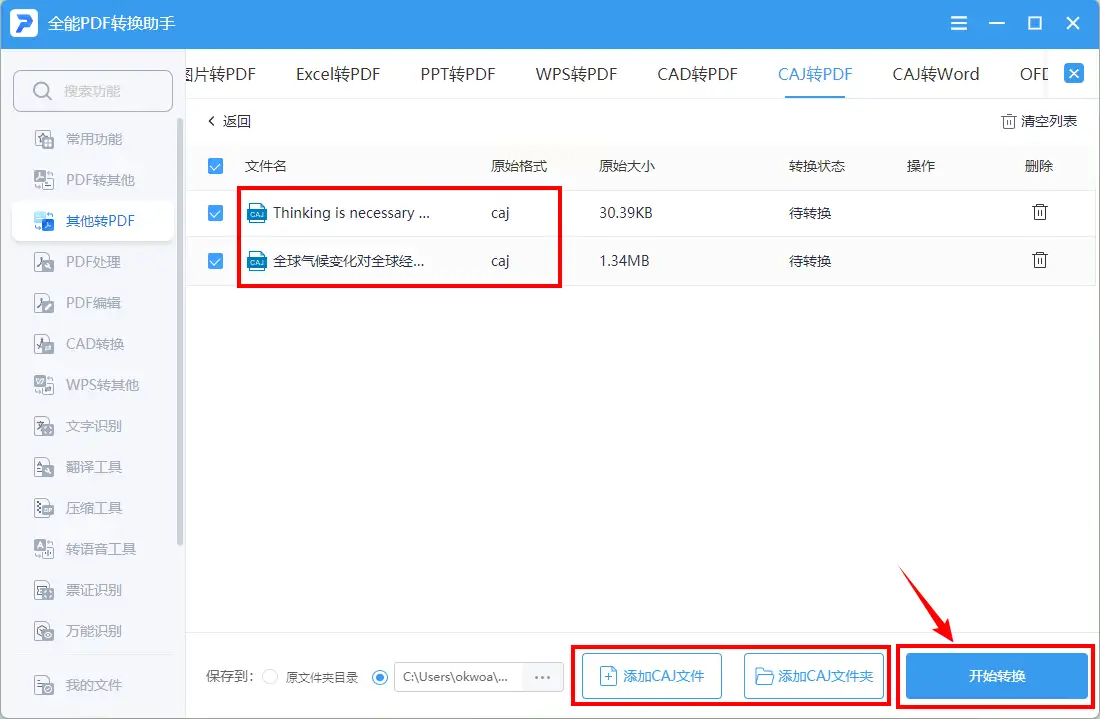Image resolution: width=1100 pixels, height=719 pixels.
Task: Browse save folder with the ellipsis button
Action: 542,678
